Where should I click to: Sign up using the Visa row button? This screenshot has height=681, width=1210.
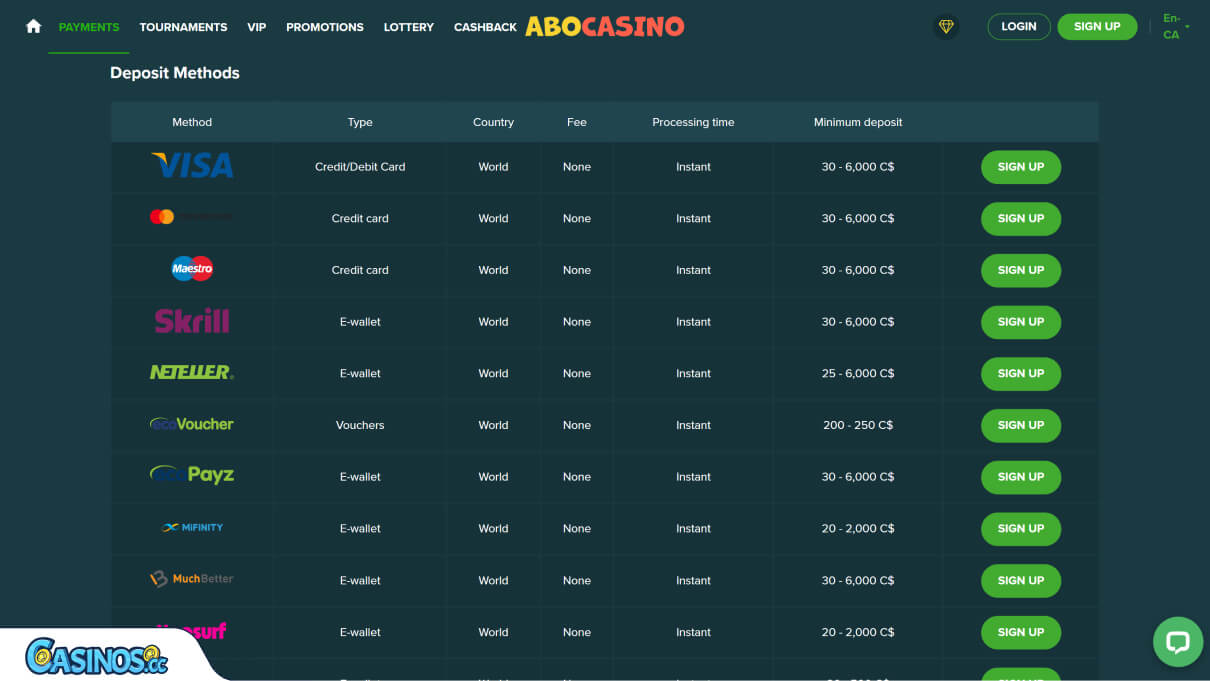pyautogui.click(x=1021, y=167)
